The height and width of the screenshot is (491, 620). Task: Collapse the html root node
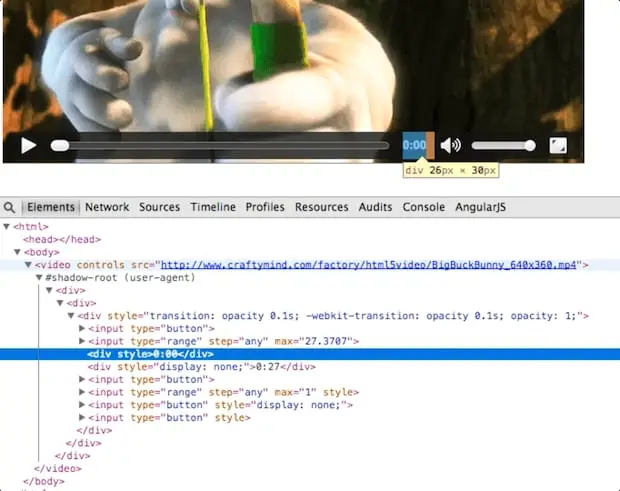point(6,227)
